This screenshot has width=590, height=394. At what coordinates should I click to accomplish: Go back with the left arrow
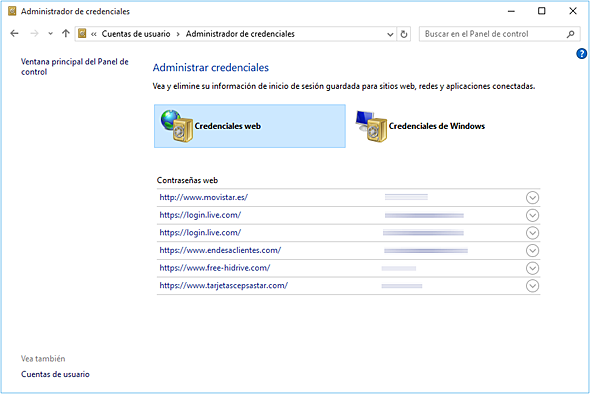pos(14,34)
